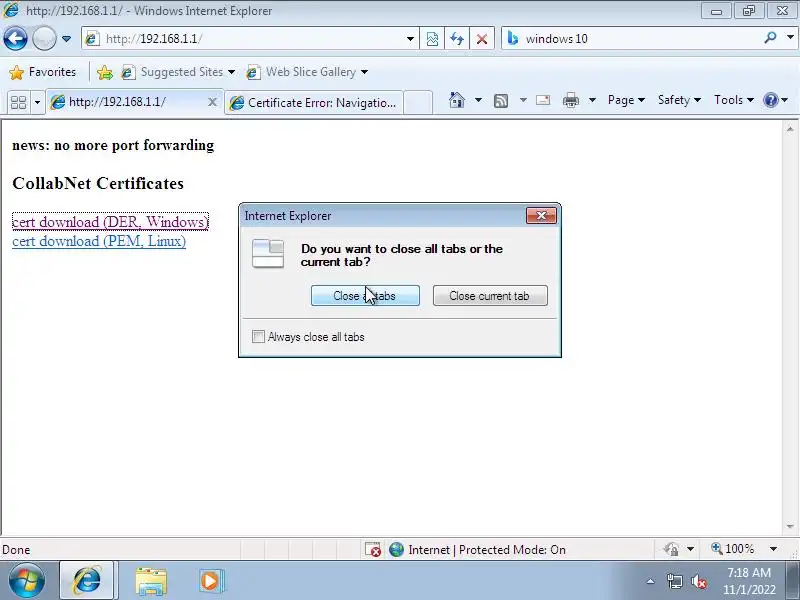Expand the Home button dropdown arrow

(478, 100)
